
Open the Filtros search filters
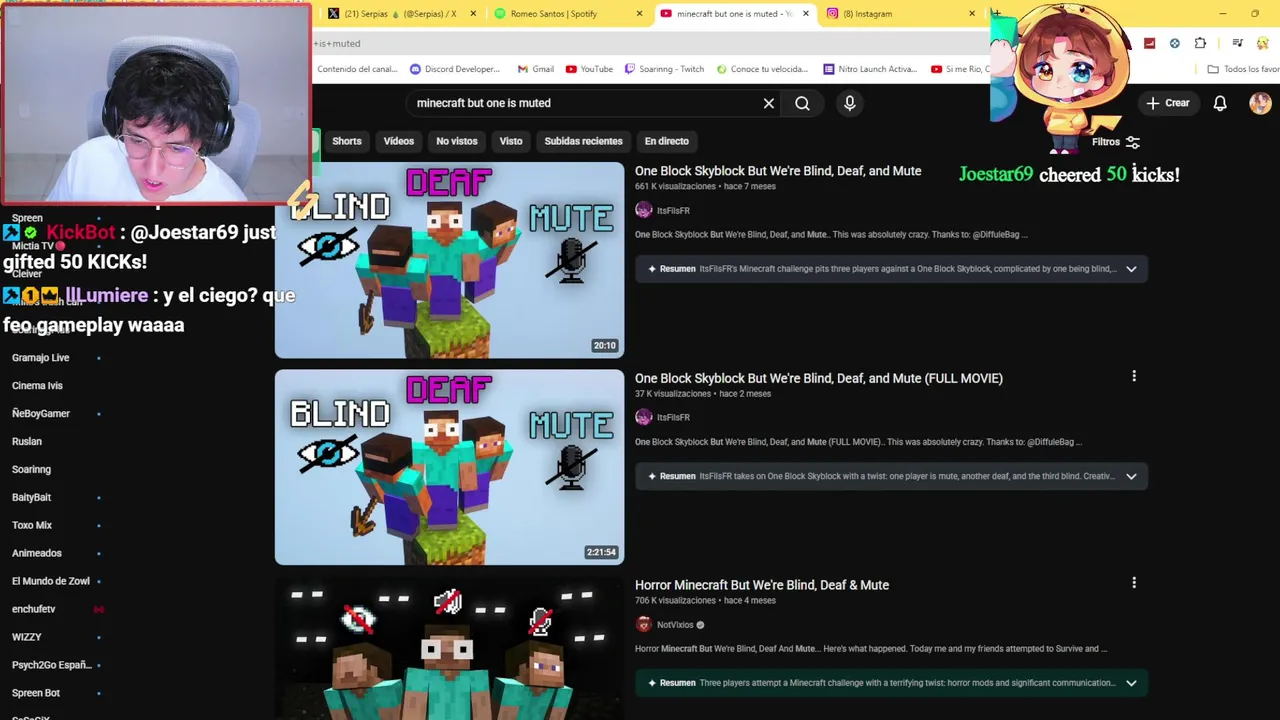[x=1116, y=142]
